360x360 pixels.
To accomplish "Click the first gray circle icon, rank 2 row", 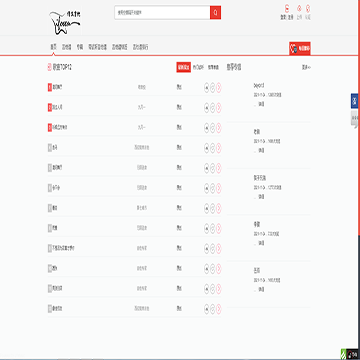I will click(x=206, y=108).
